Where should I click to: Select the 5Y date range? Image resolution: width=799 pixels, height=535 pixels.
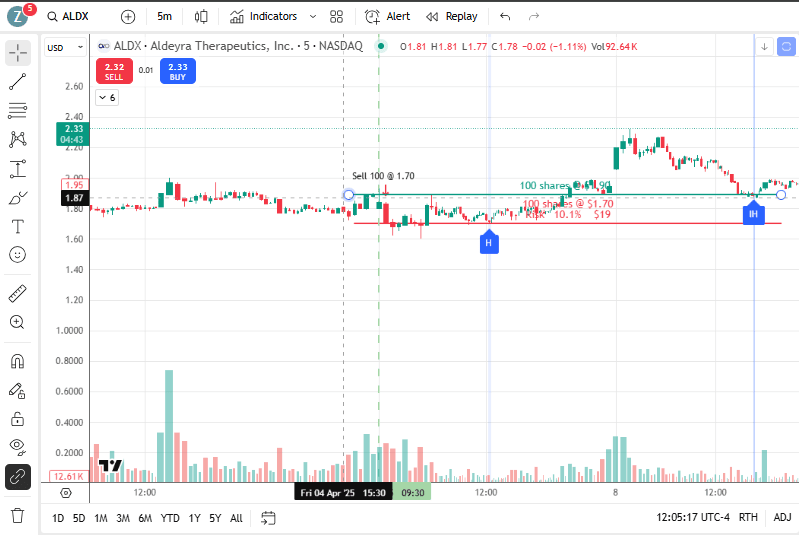215,518
